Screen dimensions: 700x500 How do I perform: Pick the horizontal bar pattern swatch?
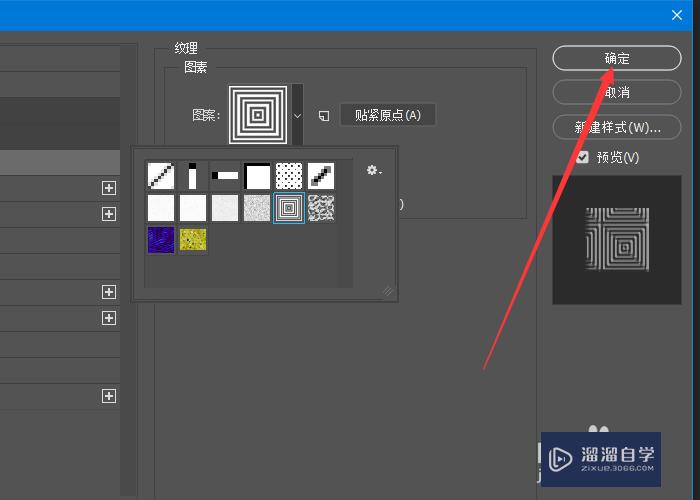pos(225,175)
